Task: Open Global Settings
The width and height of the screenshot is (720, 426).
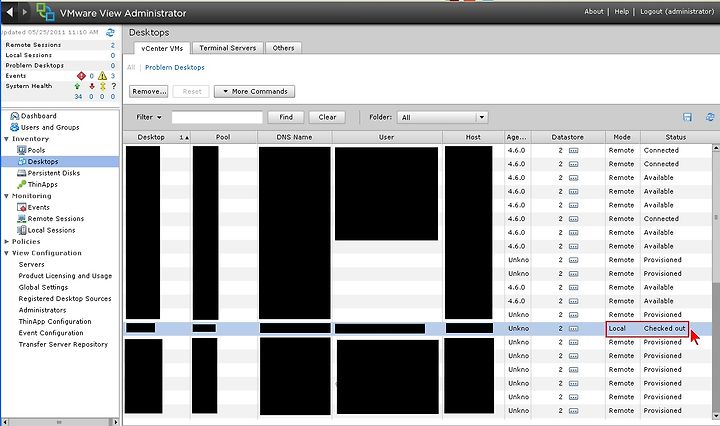Action: click(43, 287)
